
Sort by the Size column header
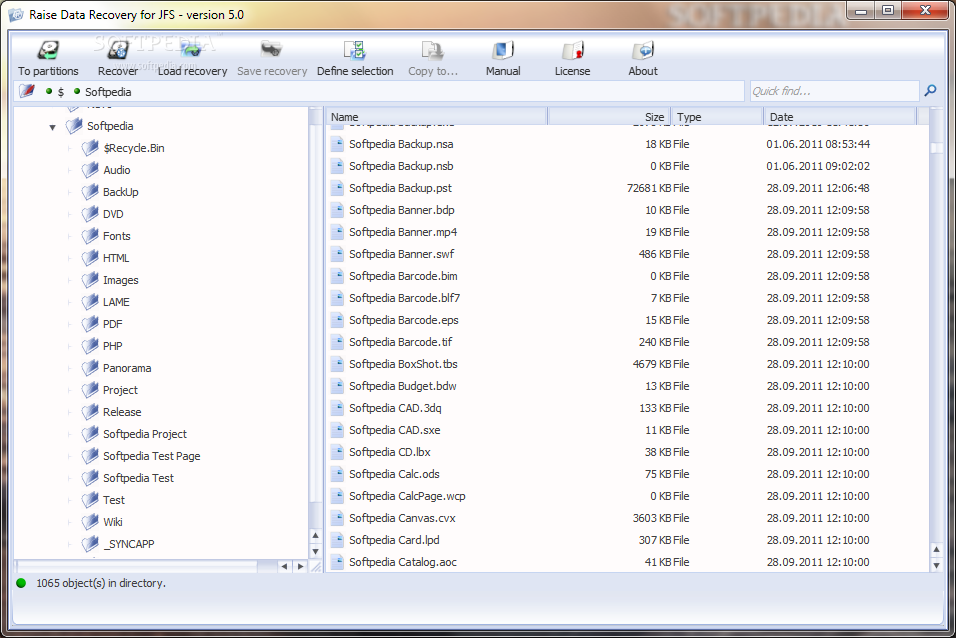coord(609,116)
